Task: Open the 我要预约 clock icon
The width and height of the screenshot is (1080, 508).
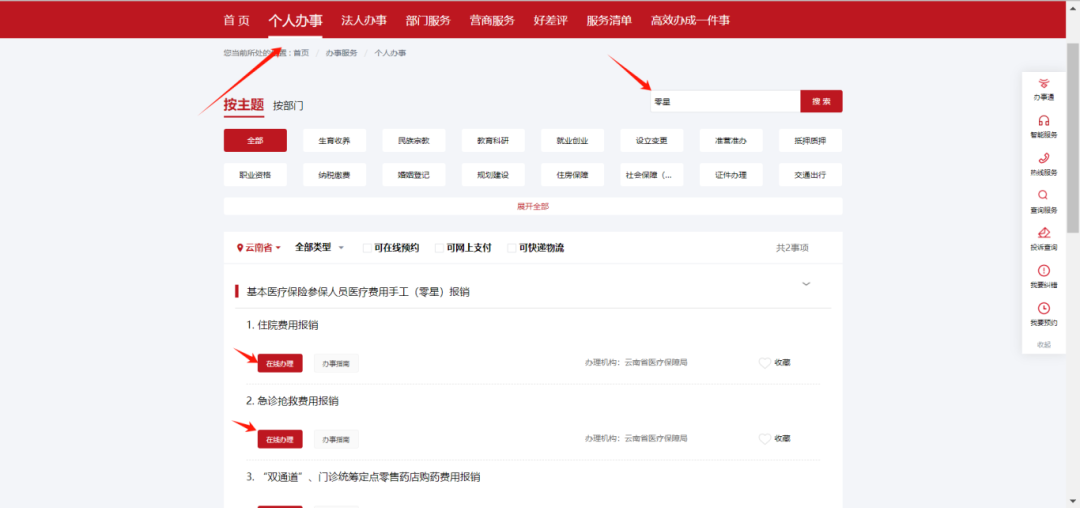Action: point(1043,309)
